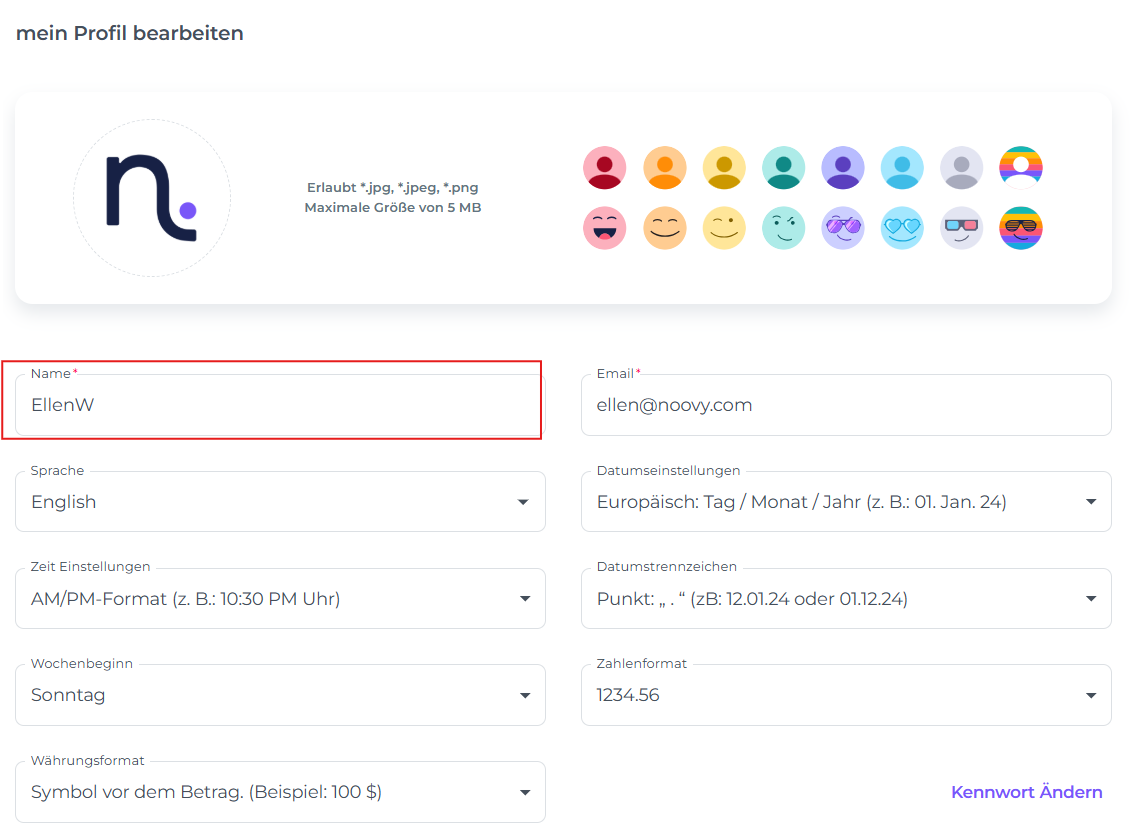This screenshot has width=1130, height=830.
Task: Expand the Datumstrennzeichen dropdown
Action: [x=845, y=599]
